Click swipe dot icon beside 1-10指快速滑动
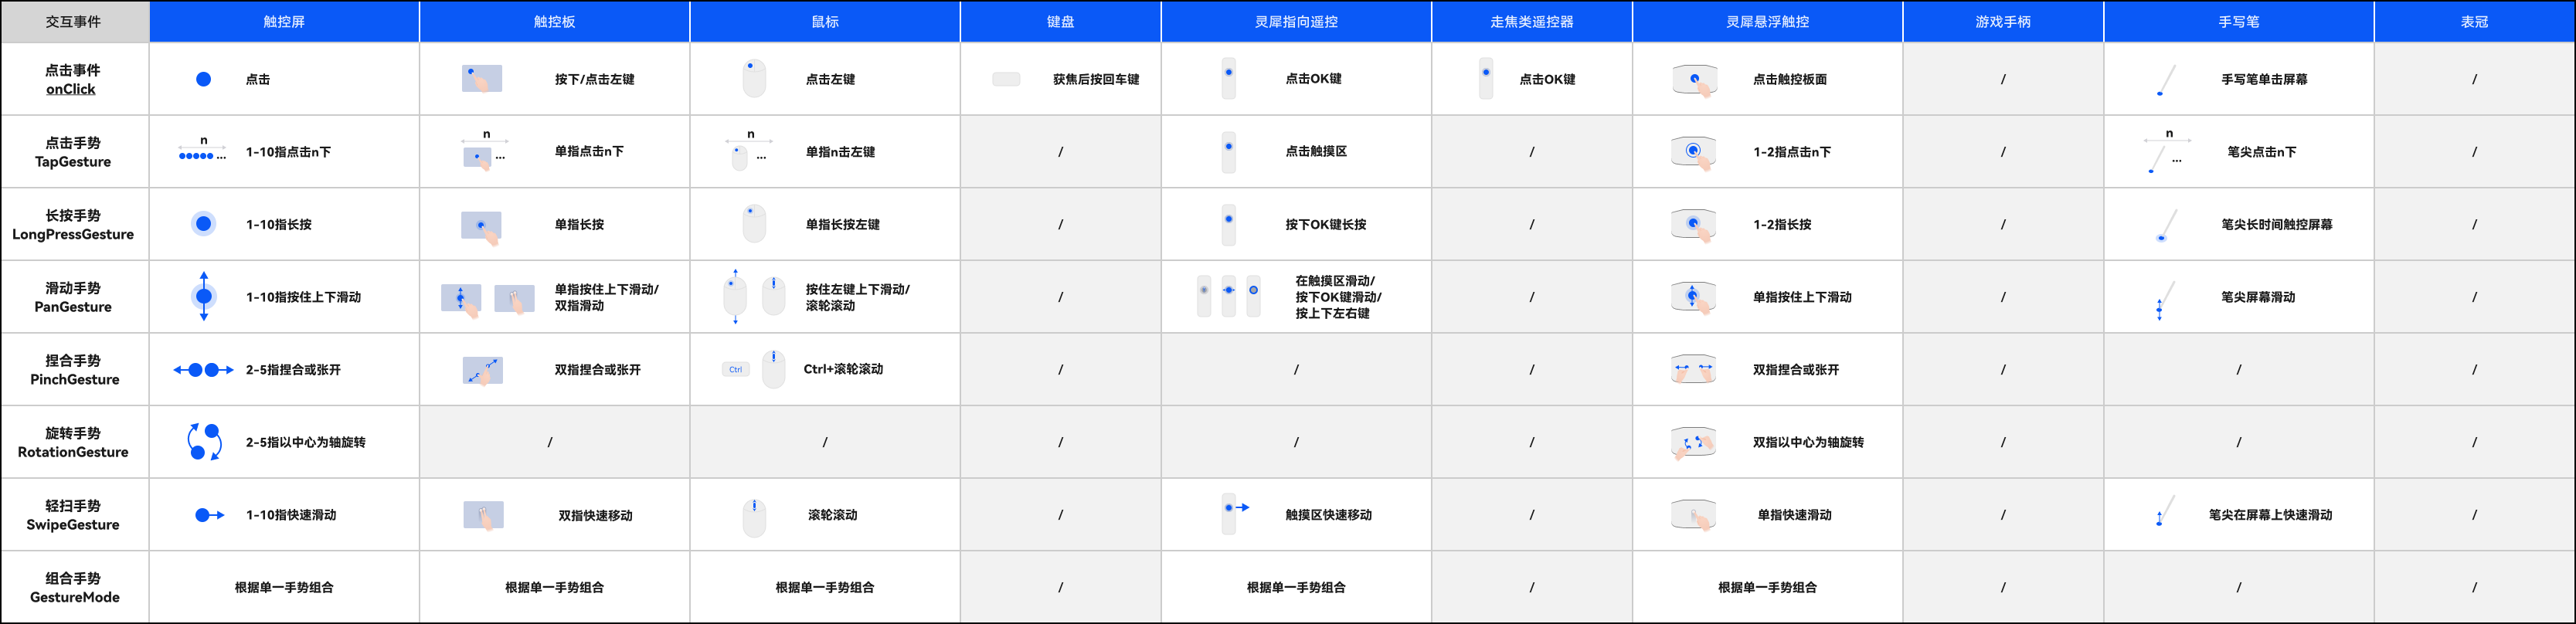 click(209, 515)
